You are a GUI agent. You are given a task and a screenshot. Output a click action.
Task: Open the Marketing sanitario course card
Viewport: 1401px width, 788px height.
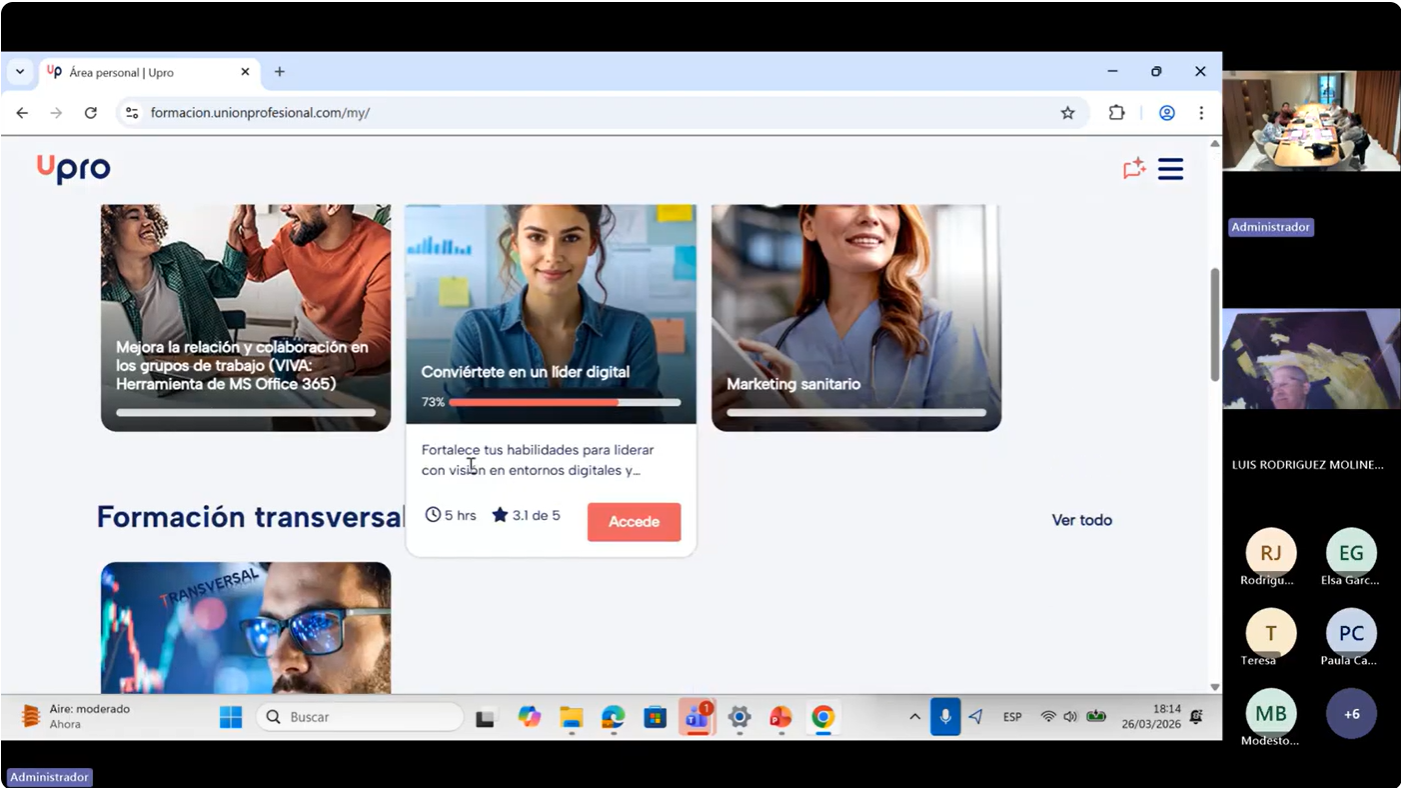tap(856, 318)
